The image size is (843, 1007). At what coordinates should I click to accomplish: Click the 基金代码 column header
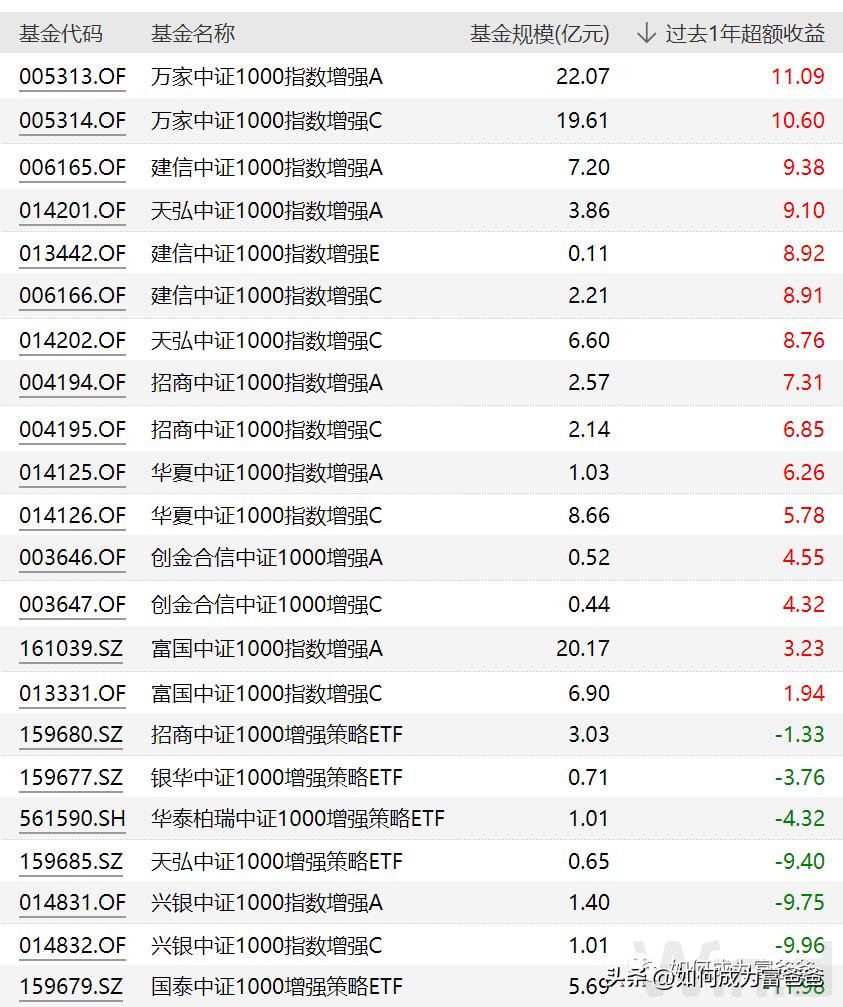point(61,33)
